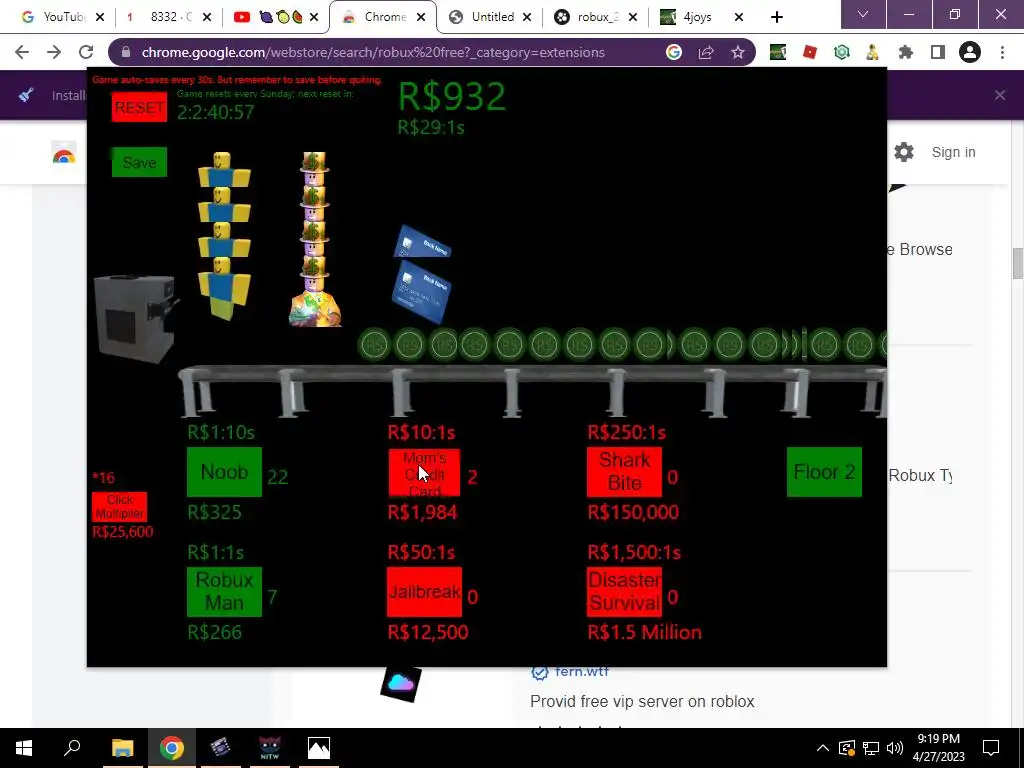Open Web Store settings gear

point(904,152)
